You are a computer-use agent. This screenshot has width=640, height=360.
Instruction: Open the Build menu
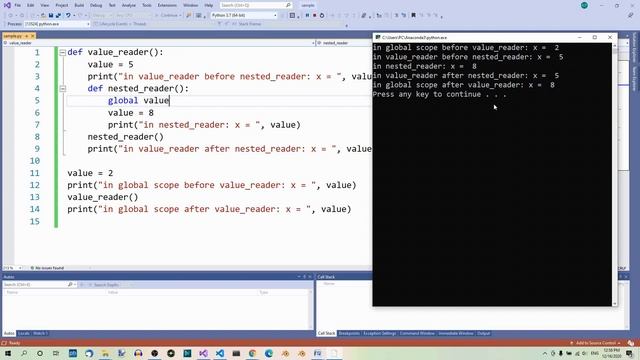[79, 5]
